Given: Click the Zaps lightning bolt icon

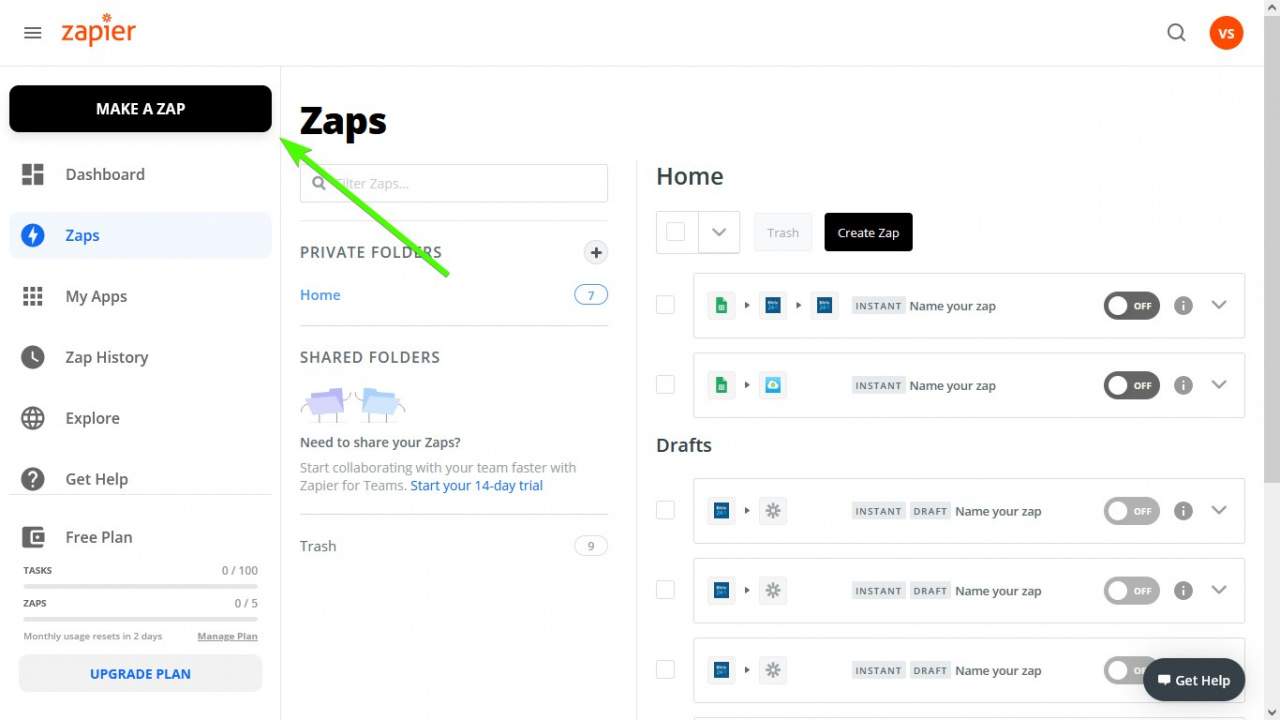Looking at the screenshot, I should point(33,235).
